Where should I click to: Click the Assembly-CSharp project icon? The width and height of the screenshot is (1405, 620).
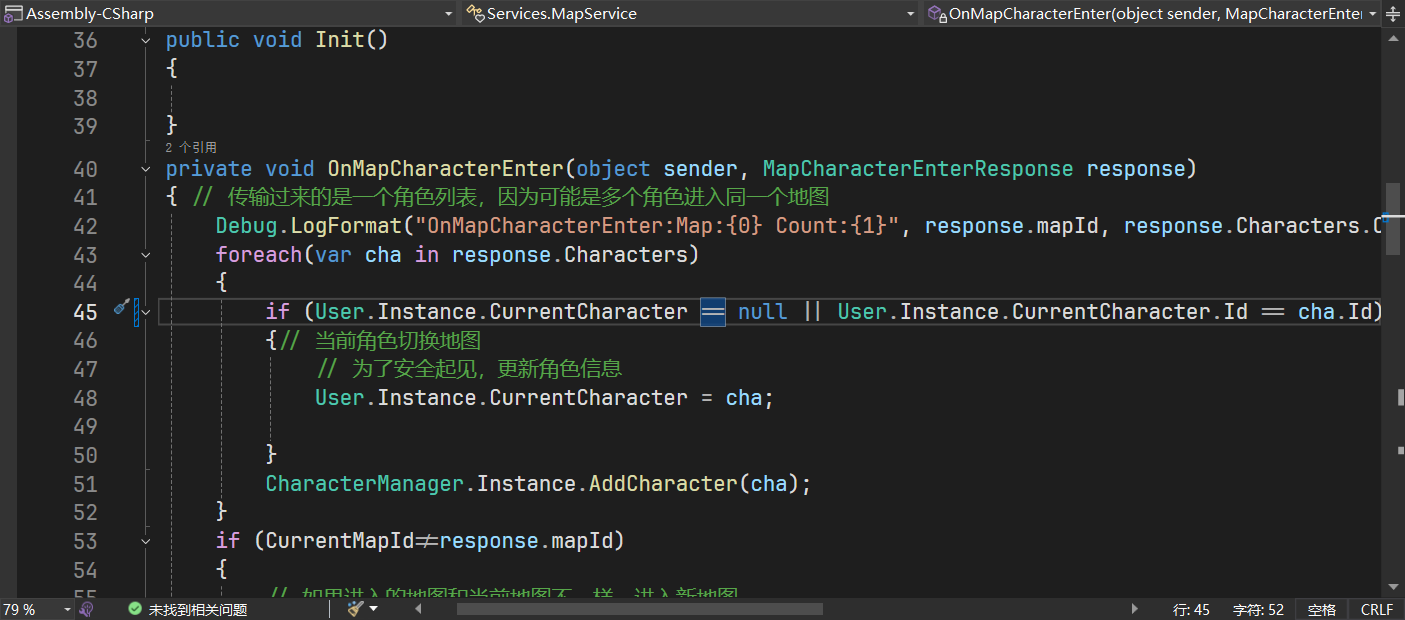pyautogui.click(x=13, y=14)
